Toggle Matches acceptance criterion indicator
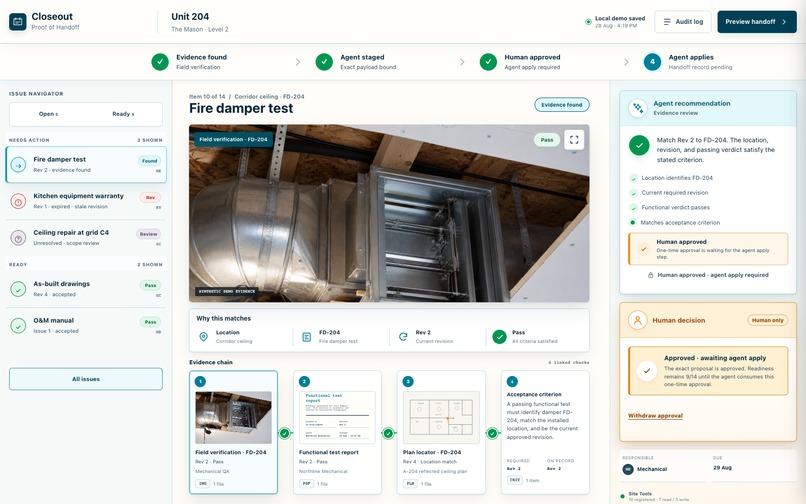 [633, 223]
